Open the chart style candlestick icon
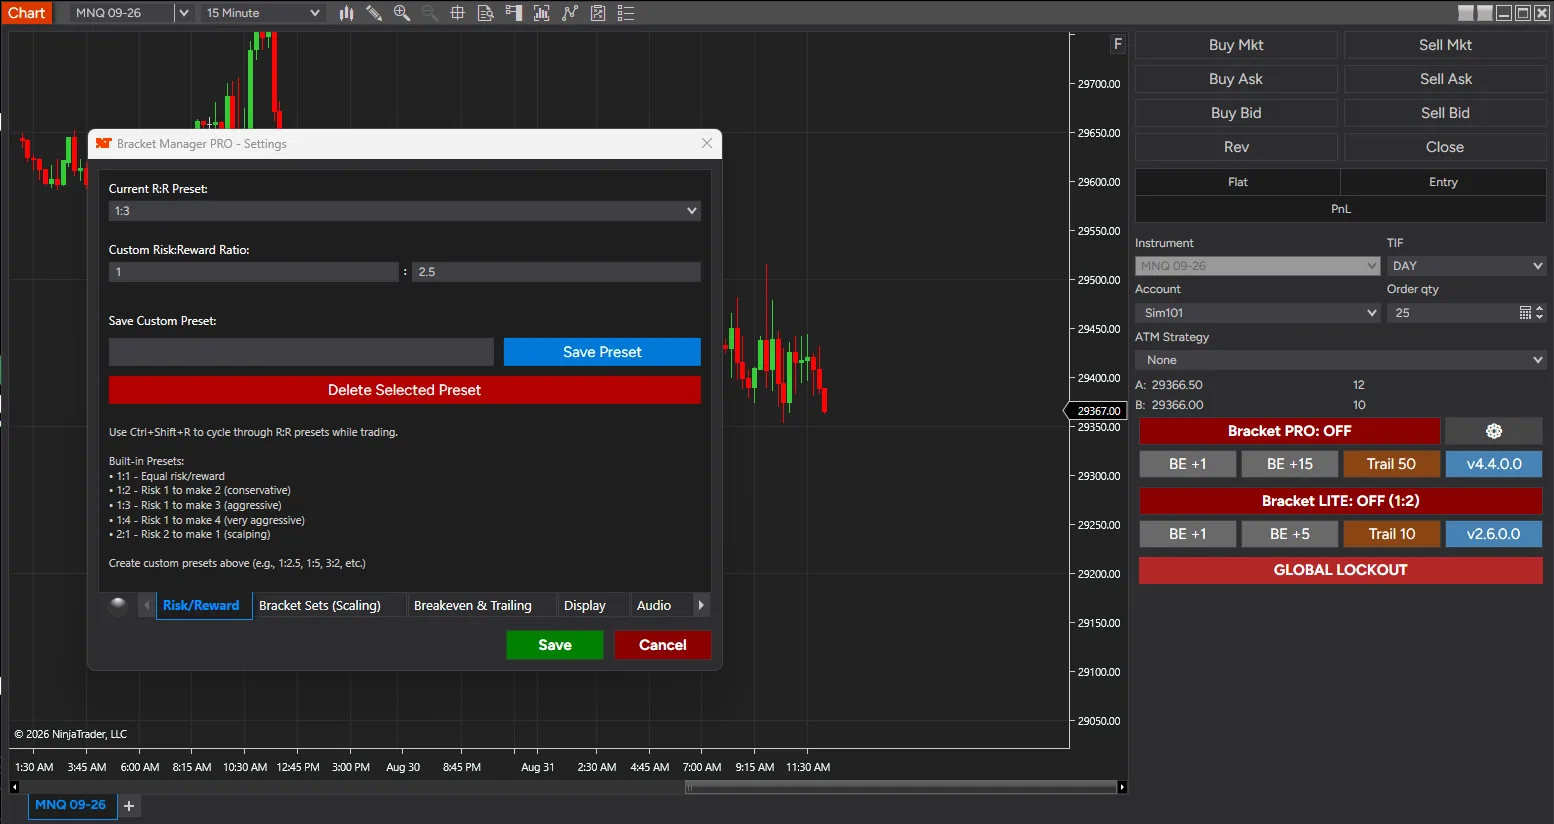Screen dimensions: 1554x824 (346, 13)
